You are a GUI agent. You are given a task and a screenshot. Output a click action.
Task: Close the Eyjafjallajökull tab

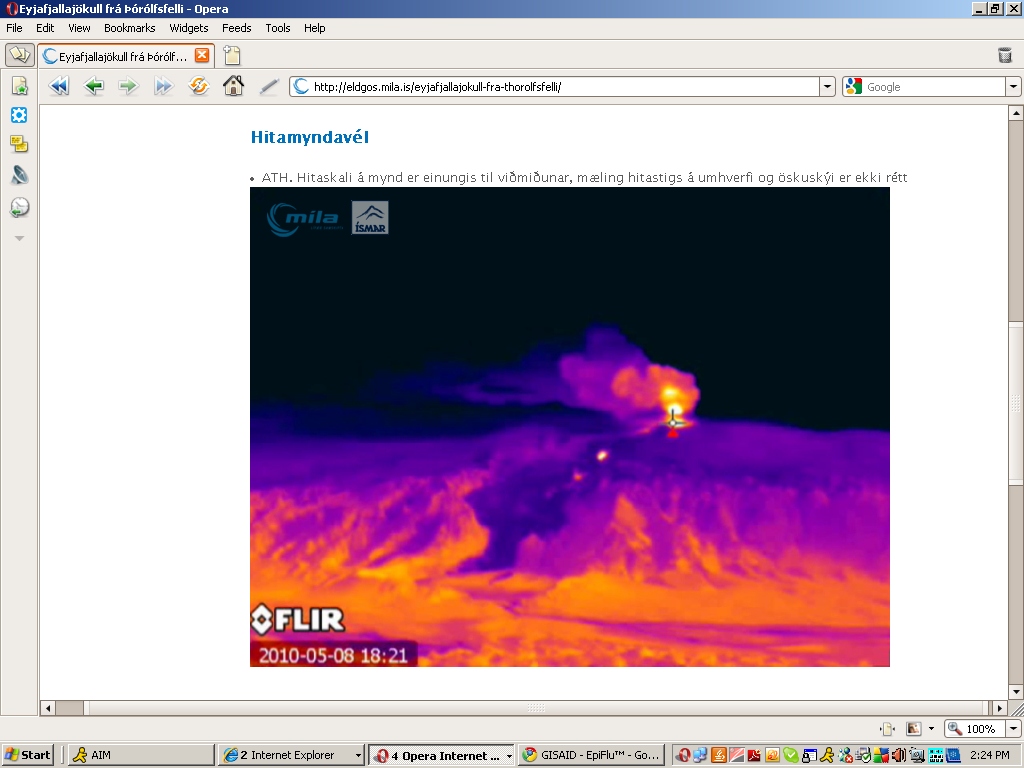202,55
